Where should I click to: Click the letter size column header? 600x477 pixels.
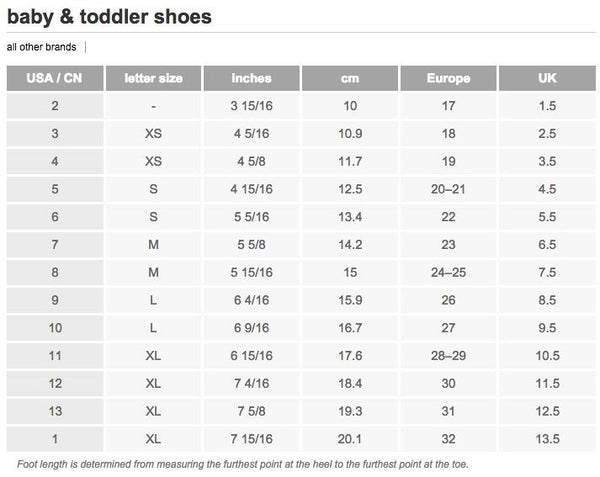(153, 78)
